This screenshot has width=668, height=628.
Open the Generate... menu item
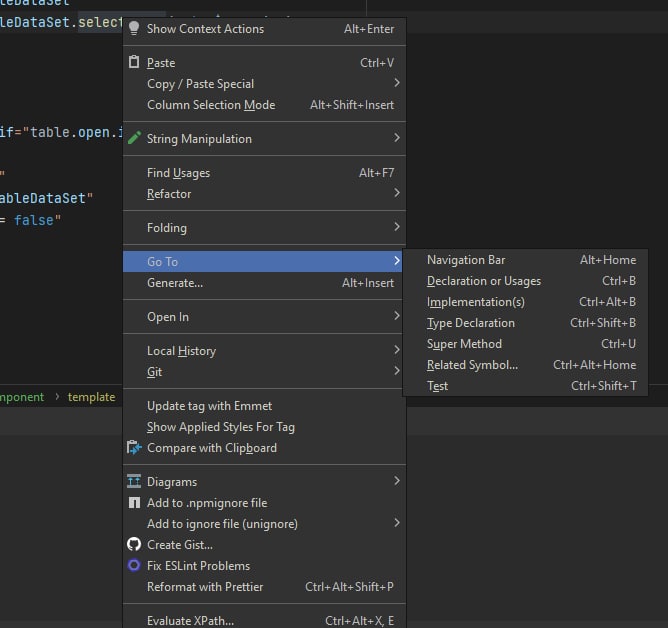click(175, 283)
